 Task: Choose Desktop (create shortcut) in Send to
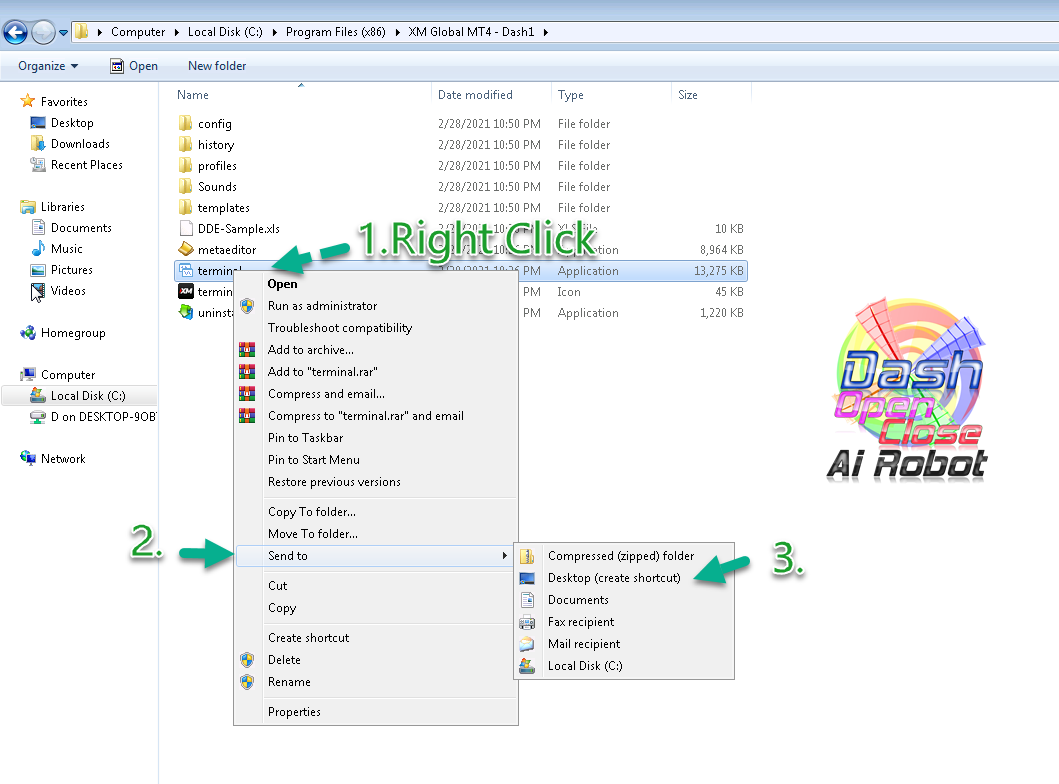614,577
